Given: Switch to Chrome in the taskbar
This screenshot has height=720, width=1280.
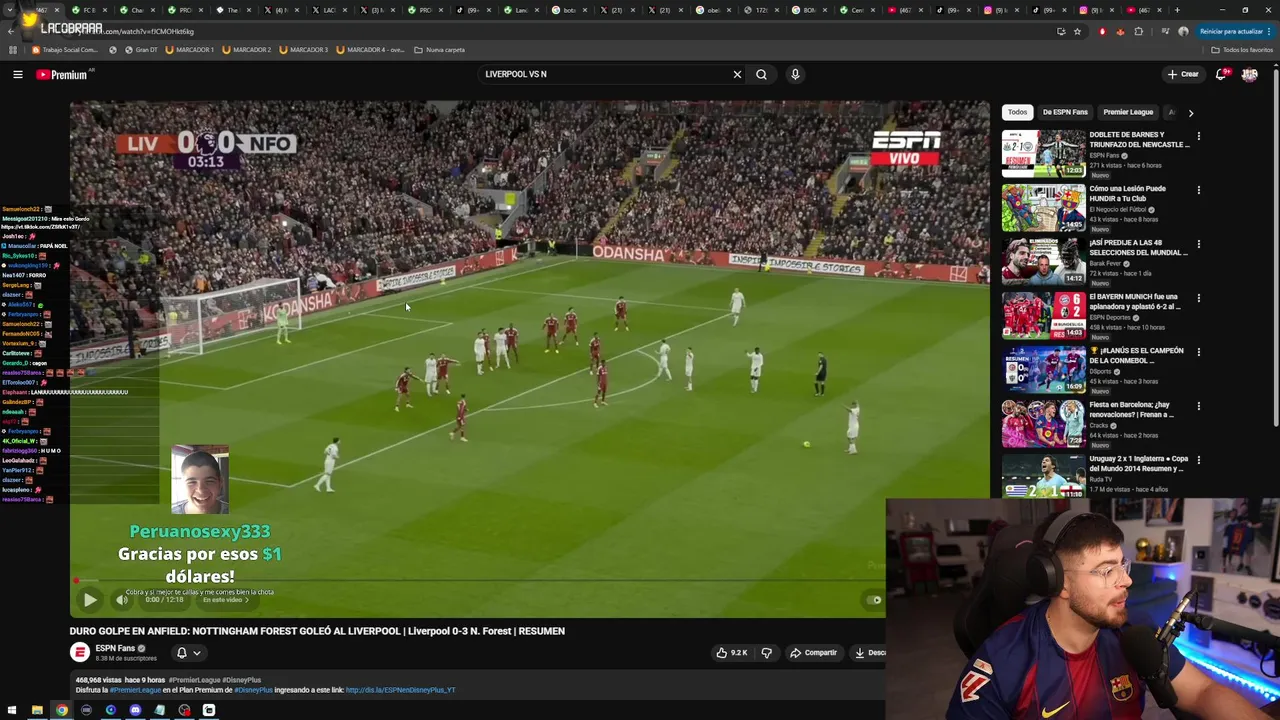Looking at the screenshot, I should [x=61, y=711].
